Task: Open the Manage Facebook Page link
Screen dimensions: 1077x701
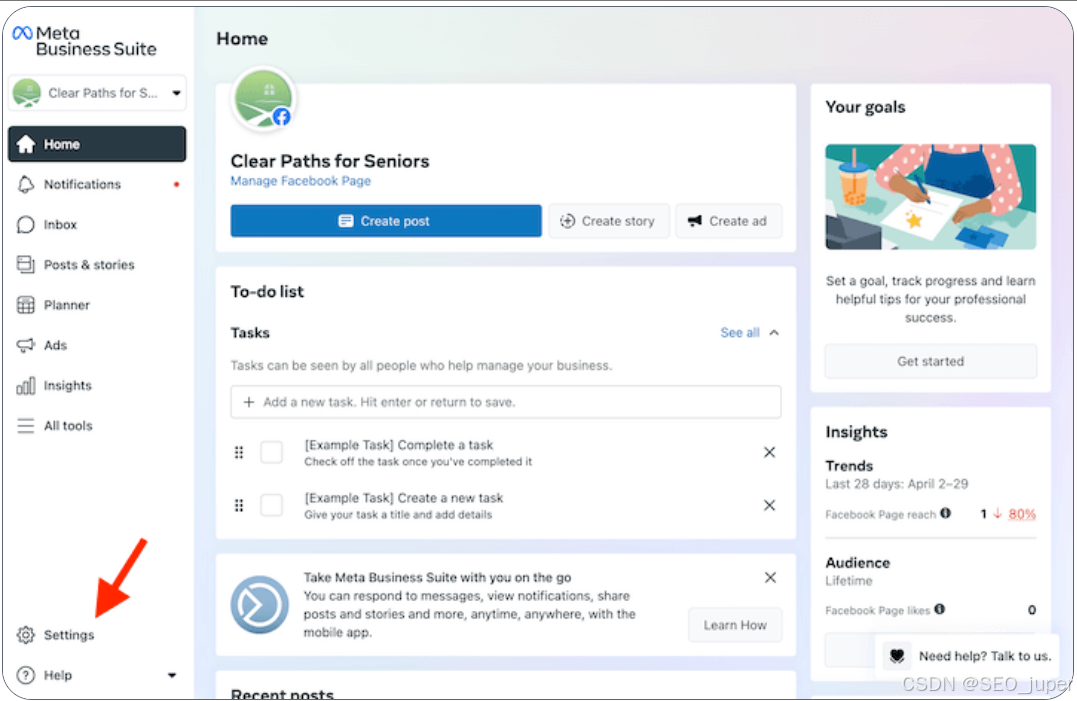Action: point(300,181)
